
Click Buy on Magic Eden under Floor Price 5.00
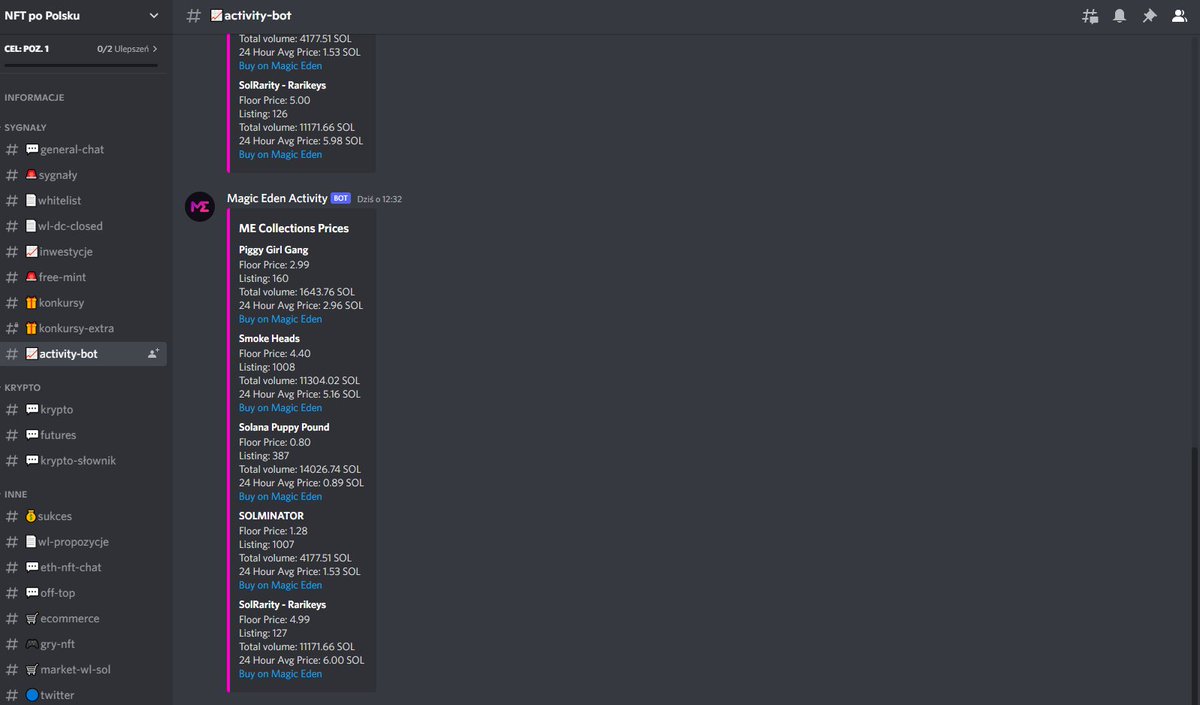click(x=280, y=155)
